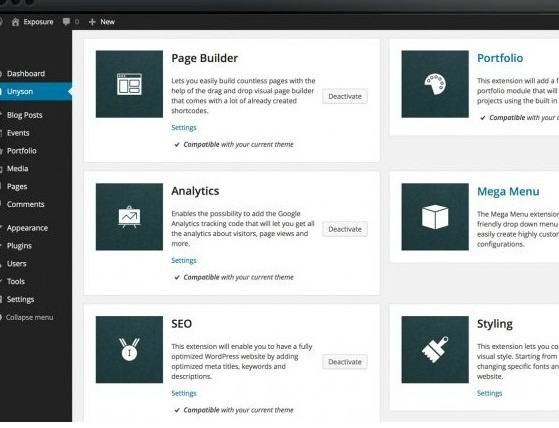Click the Exposure home icon in admin bar
The image size is (559, 428).
pos(15,22)
